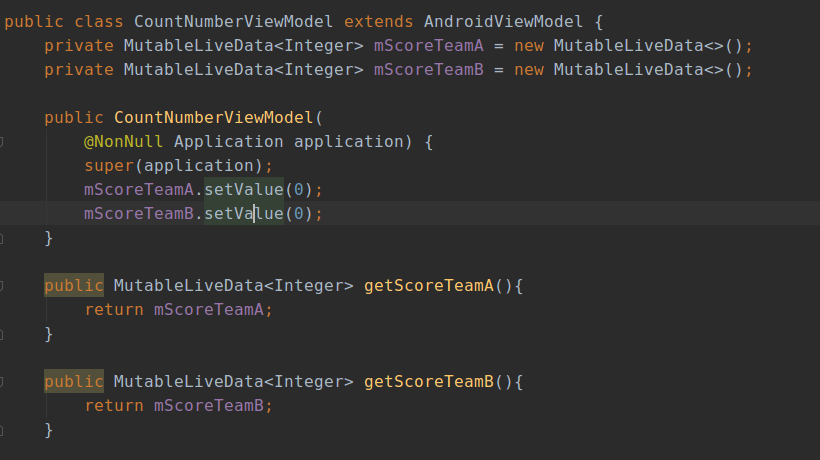Click 'mScoreTeamB' in its private field declaration
This screenshot has width=820, height=460.
pos(429,70)
